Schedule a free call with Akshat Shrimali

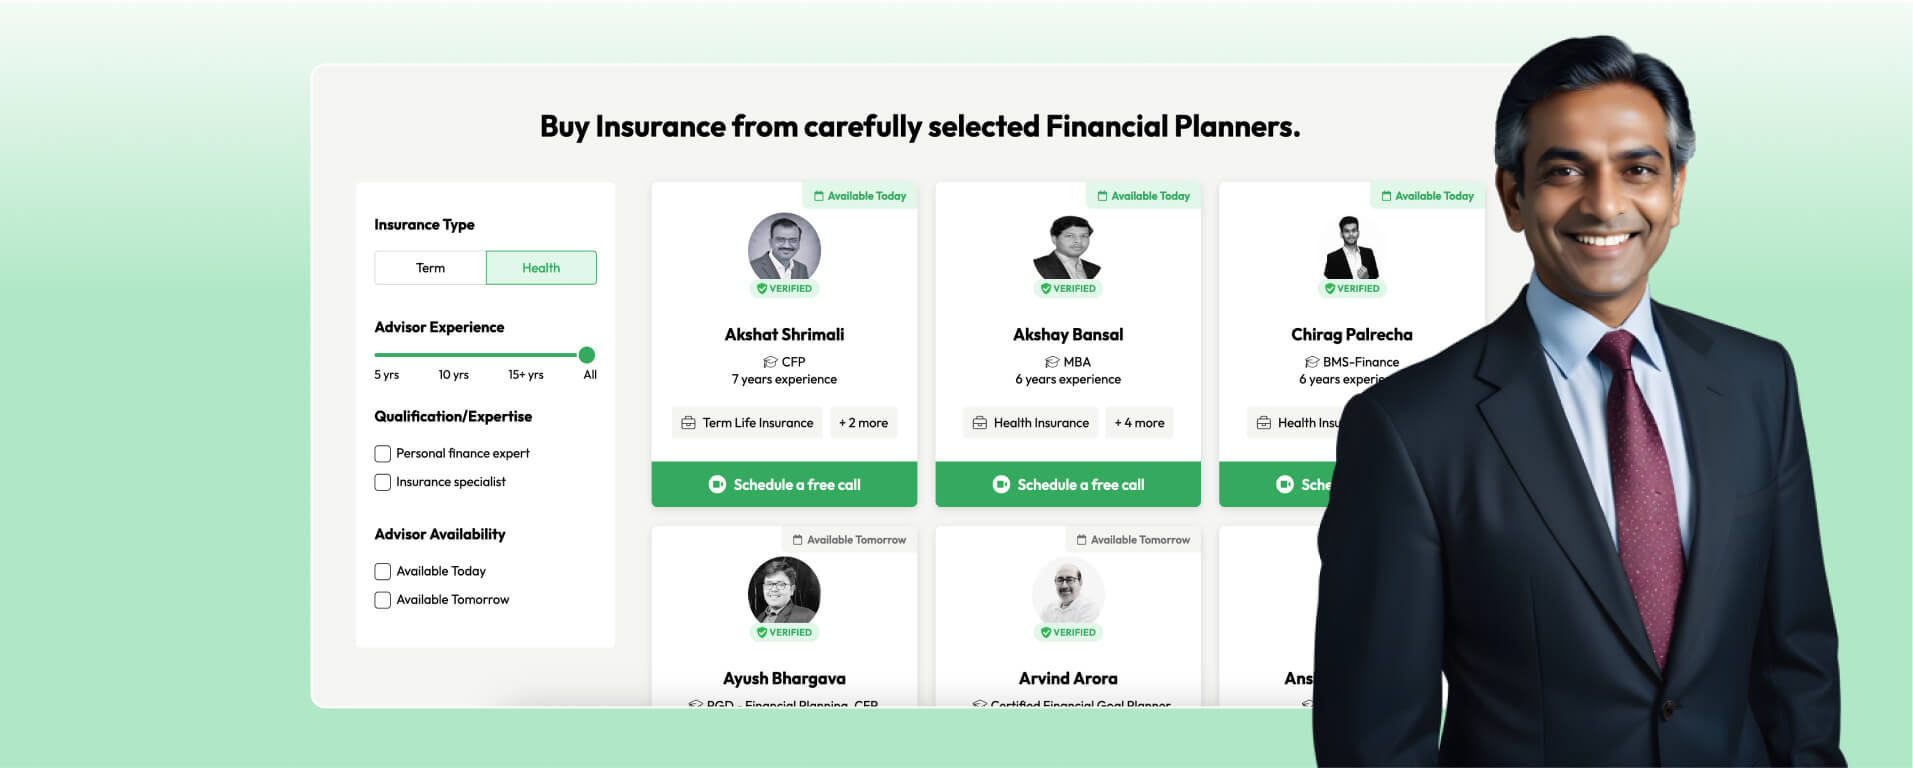[784, 484]
